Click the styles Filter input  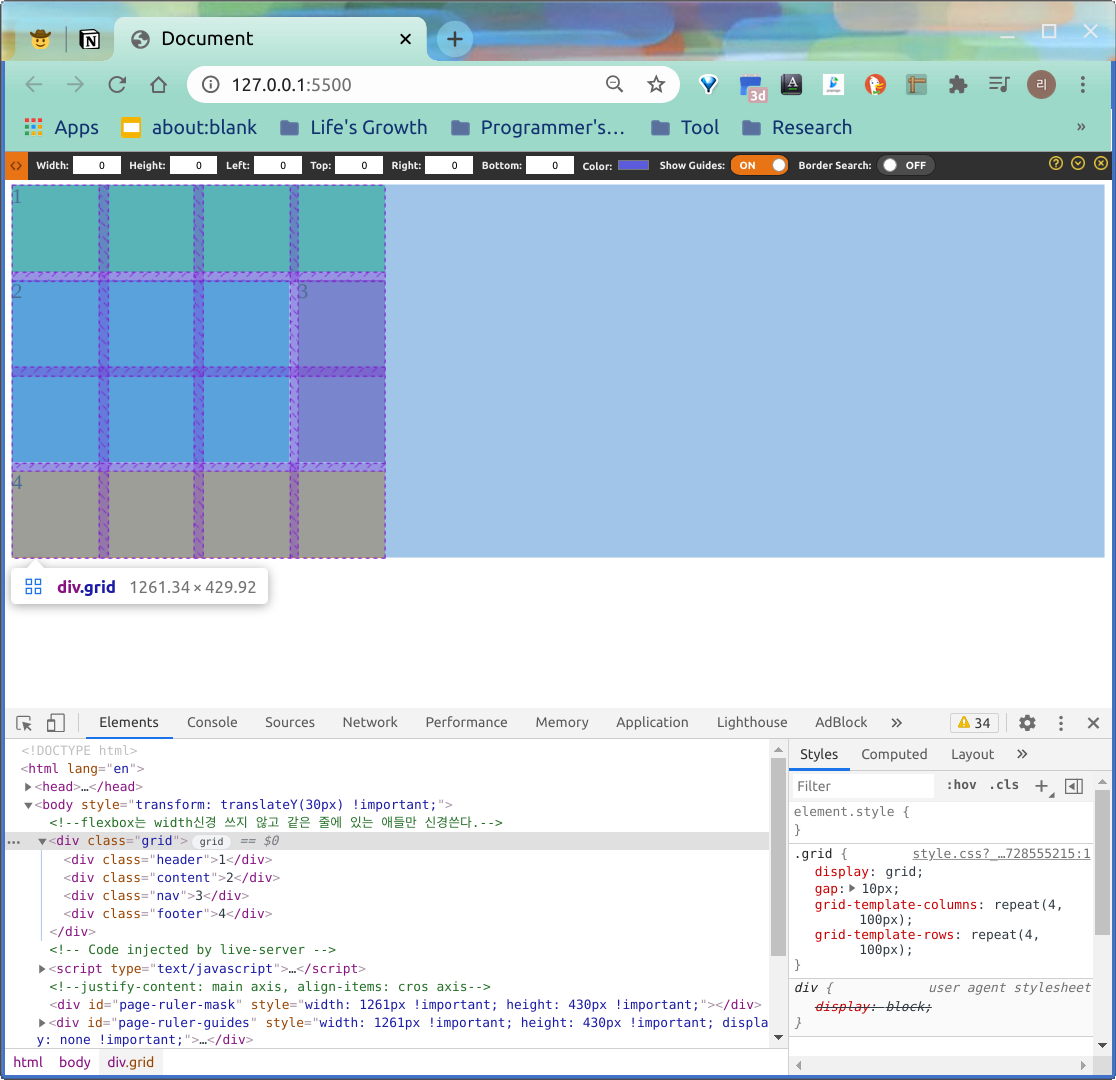(863, 786)
